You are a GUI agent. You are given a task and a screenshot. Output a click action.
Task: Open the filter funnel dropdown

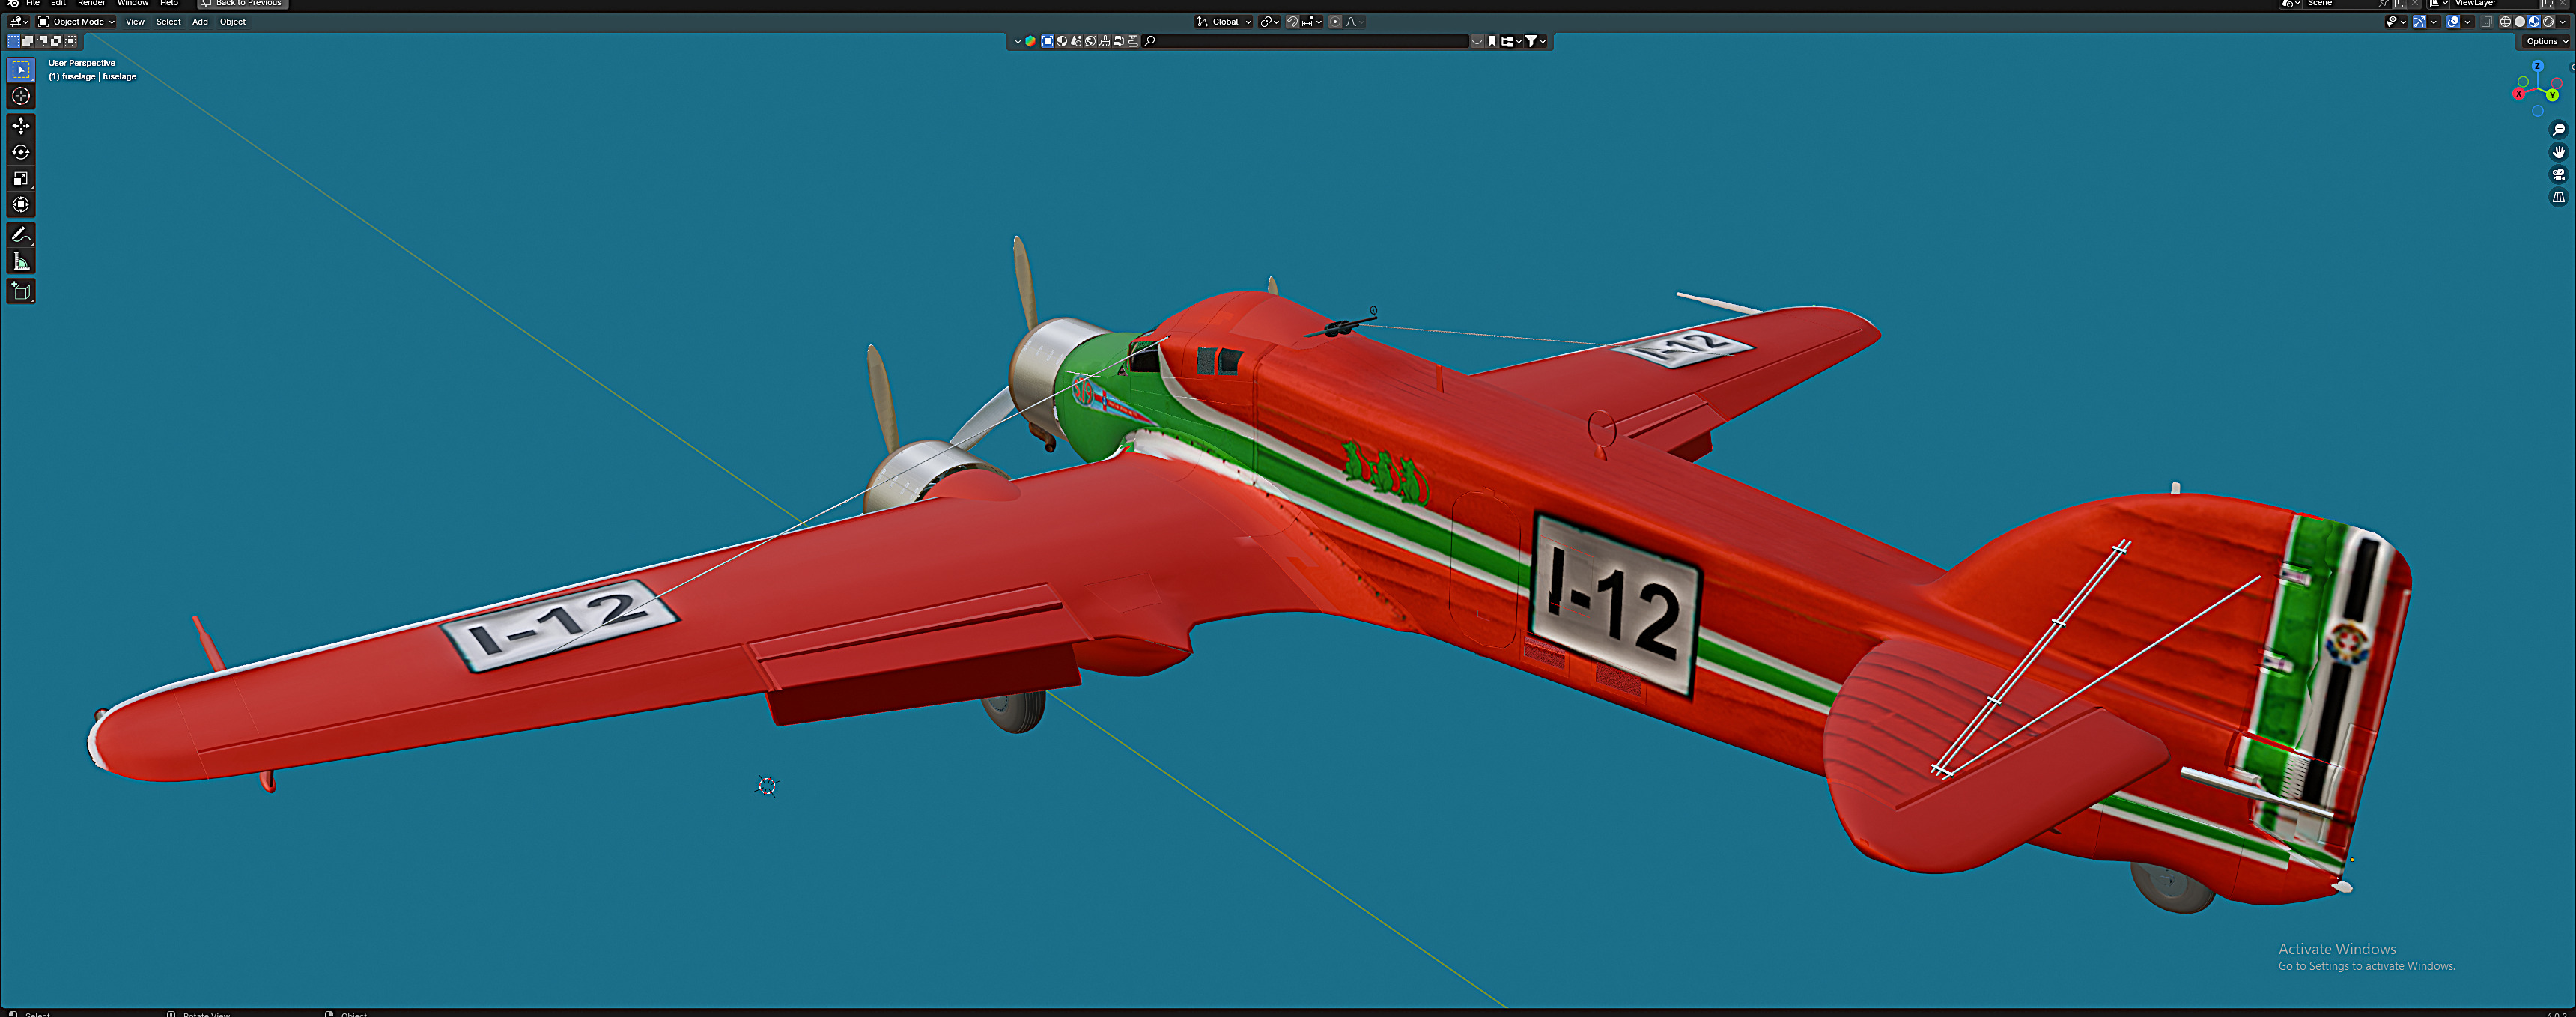[1536, 41]
